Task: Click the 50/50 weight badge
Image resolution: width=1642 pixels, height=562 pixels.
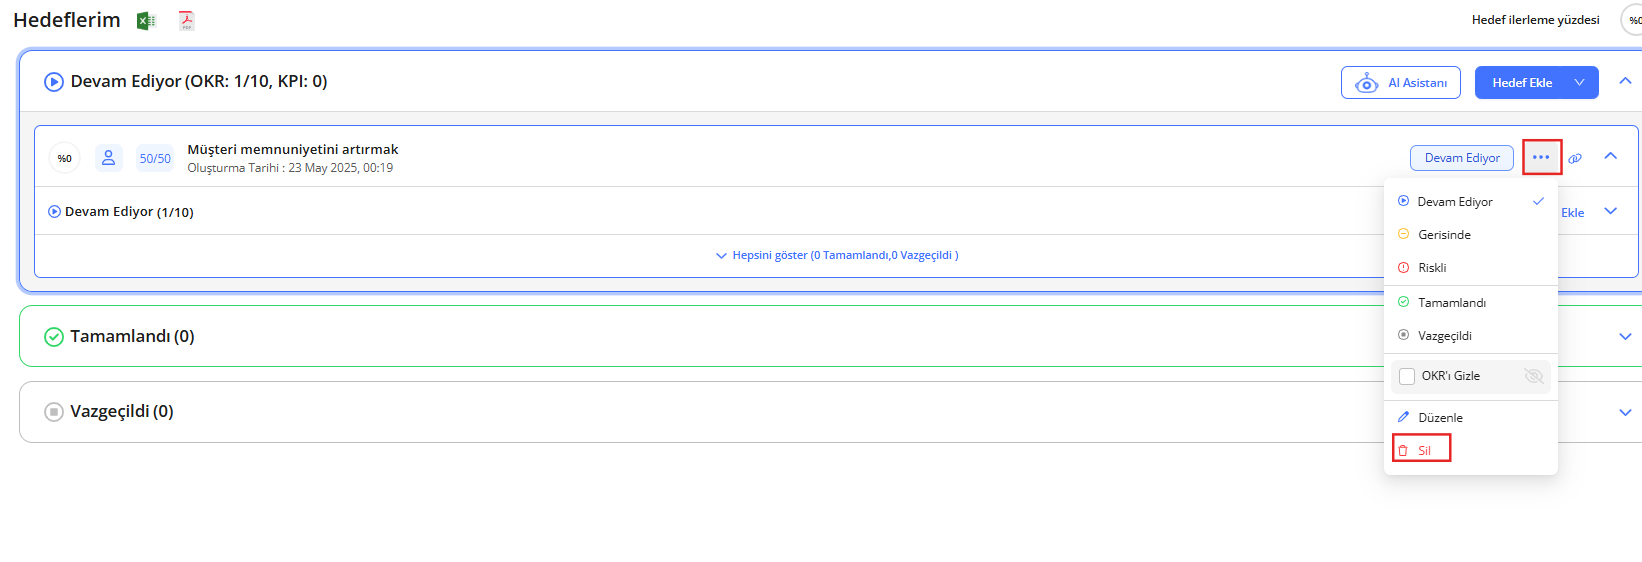Action: click(155, 158)
